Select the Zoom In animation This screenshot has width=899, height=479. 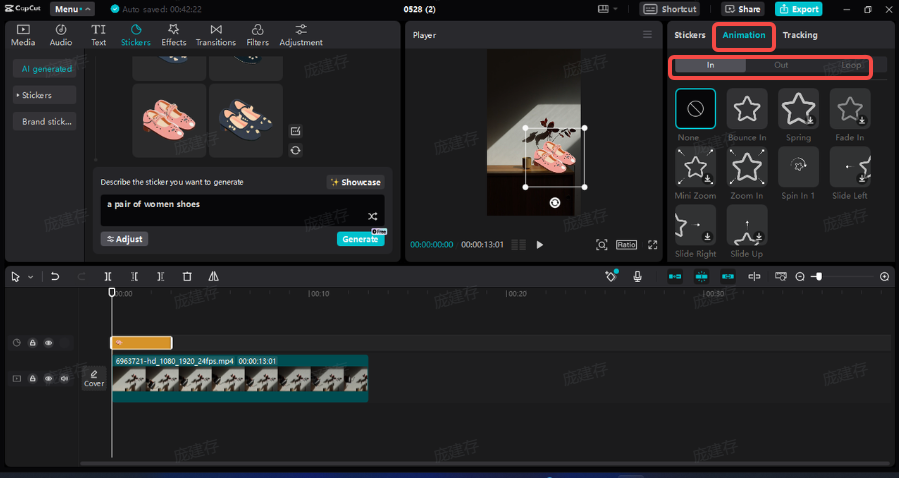[747, 173]
